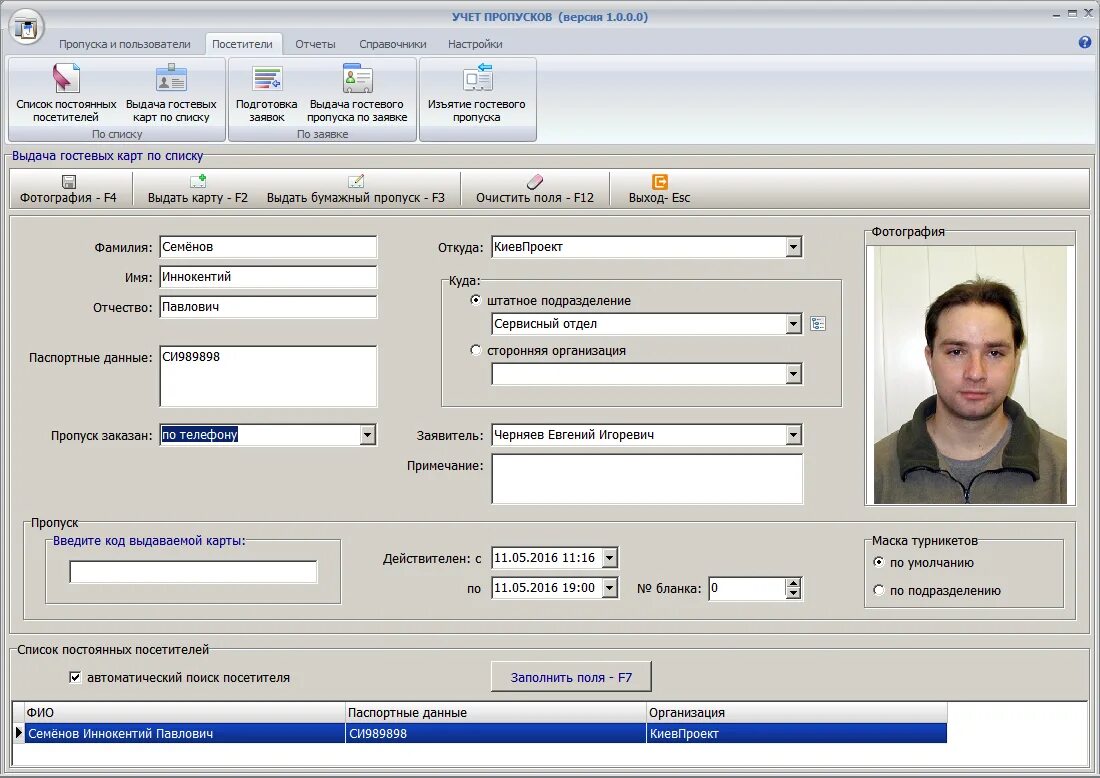Click Выдача гостевых карт по списку icon
This screenshot has width=1100, height=778.
coord(171,93)
